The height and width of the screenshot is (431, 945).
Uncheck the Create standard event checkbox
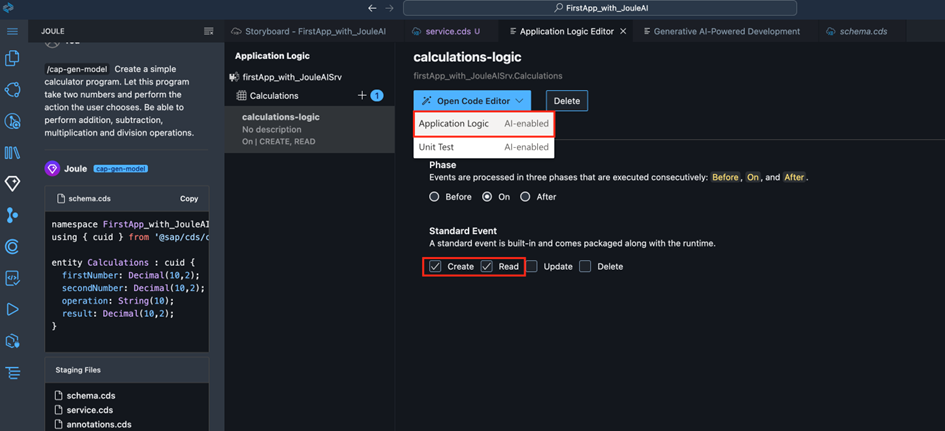coord(435,267)
